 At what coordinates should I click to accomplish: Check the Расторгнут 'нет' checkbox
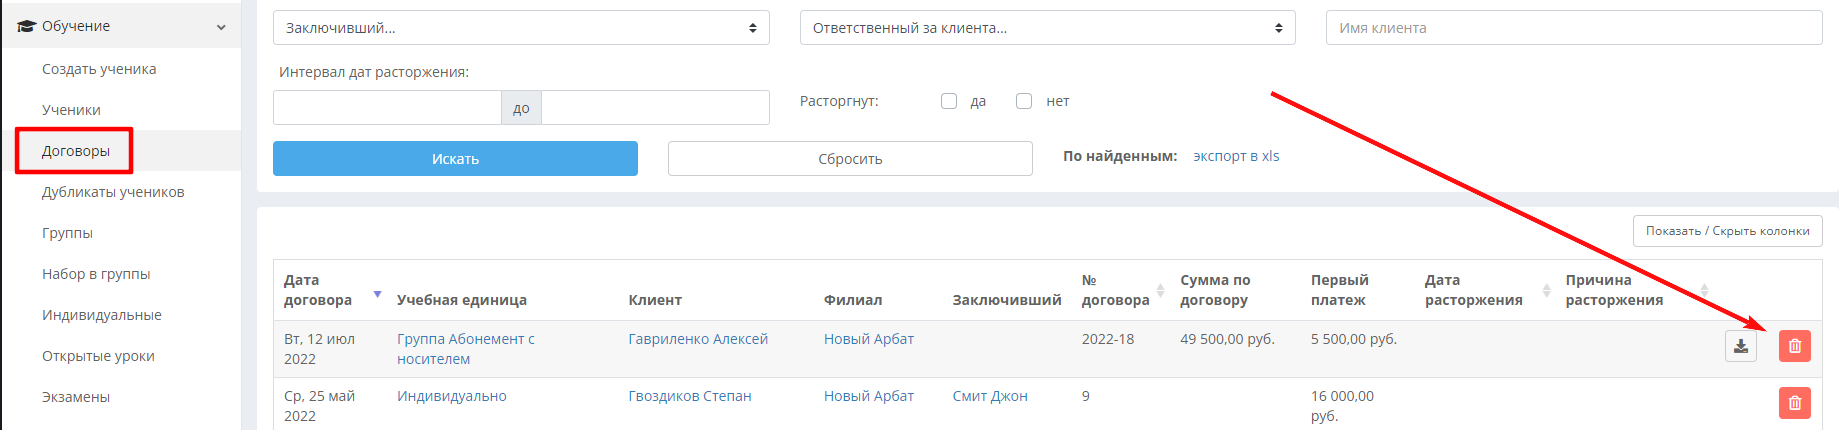[x=1024, y=101]
